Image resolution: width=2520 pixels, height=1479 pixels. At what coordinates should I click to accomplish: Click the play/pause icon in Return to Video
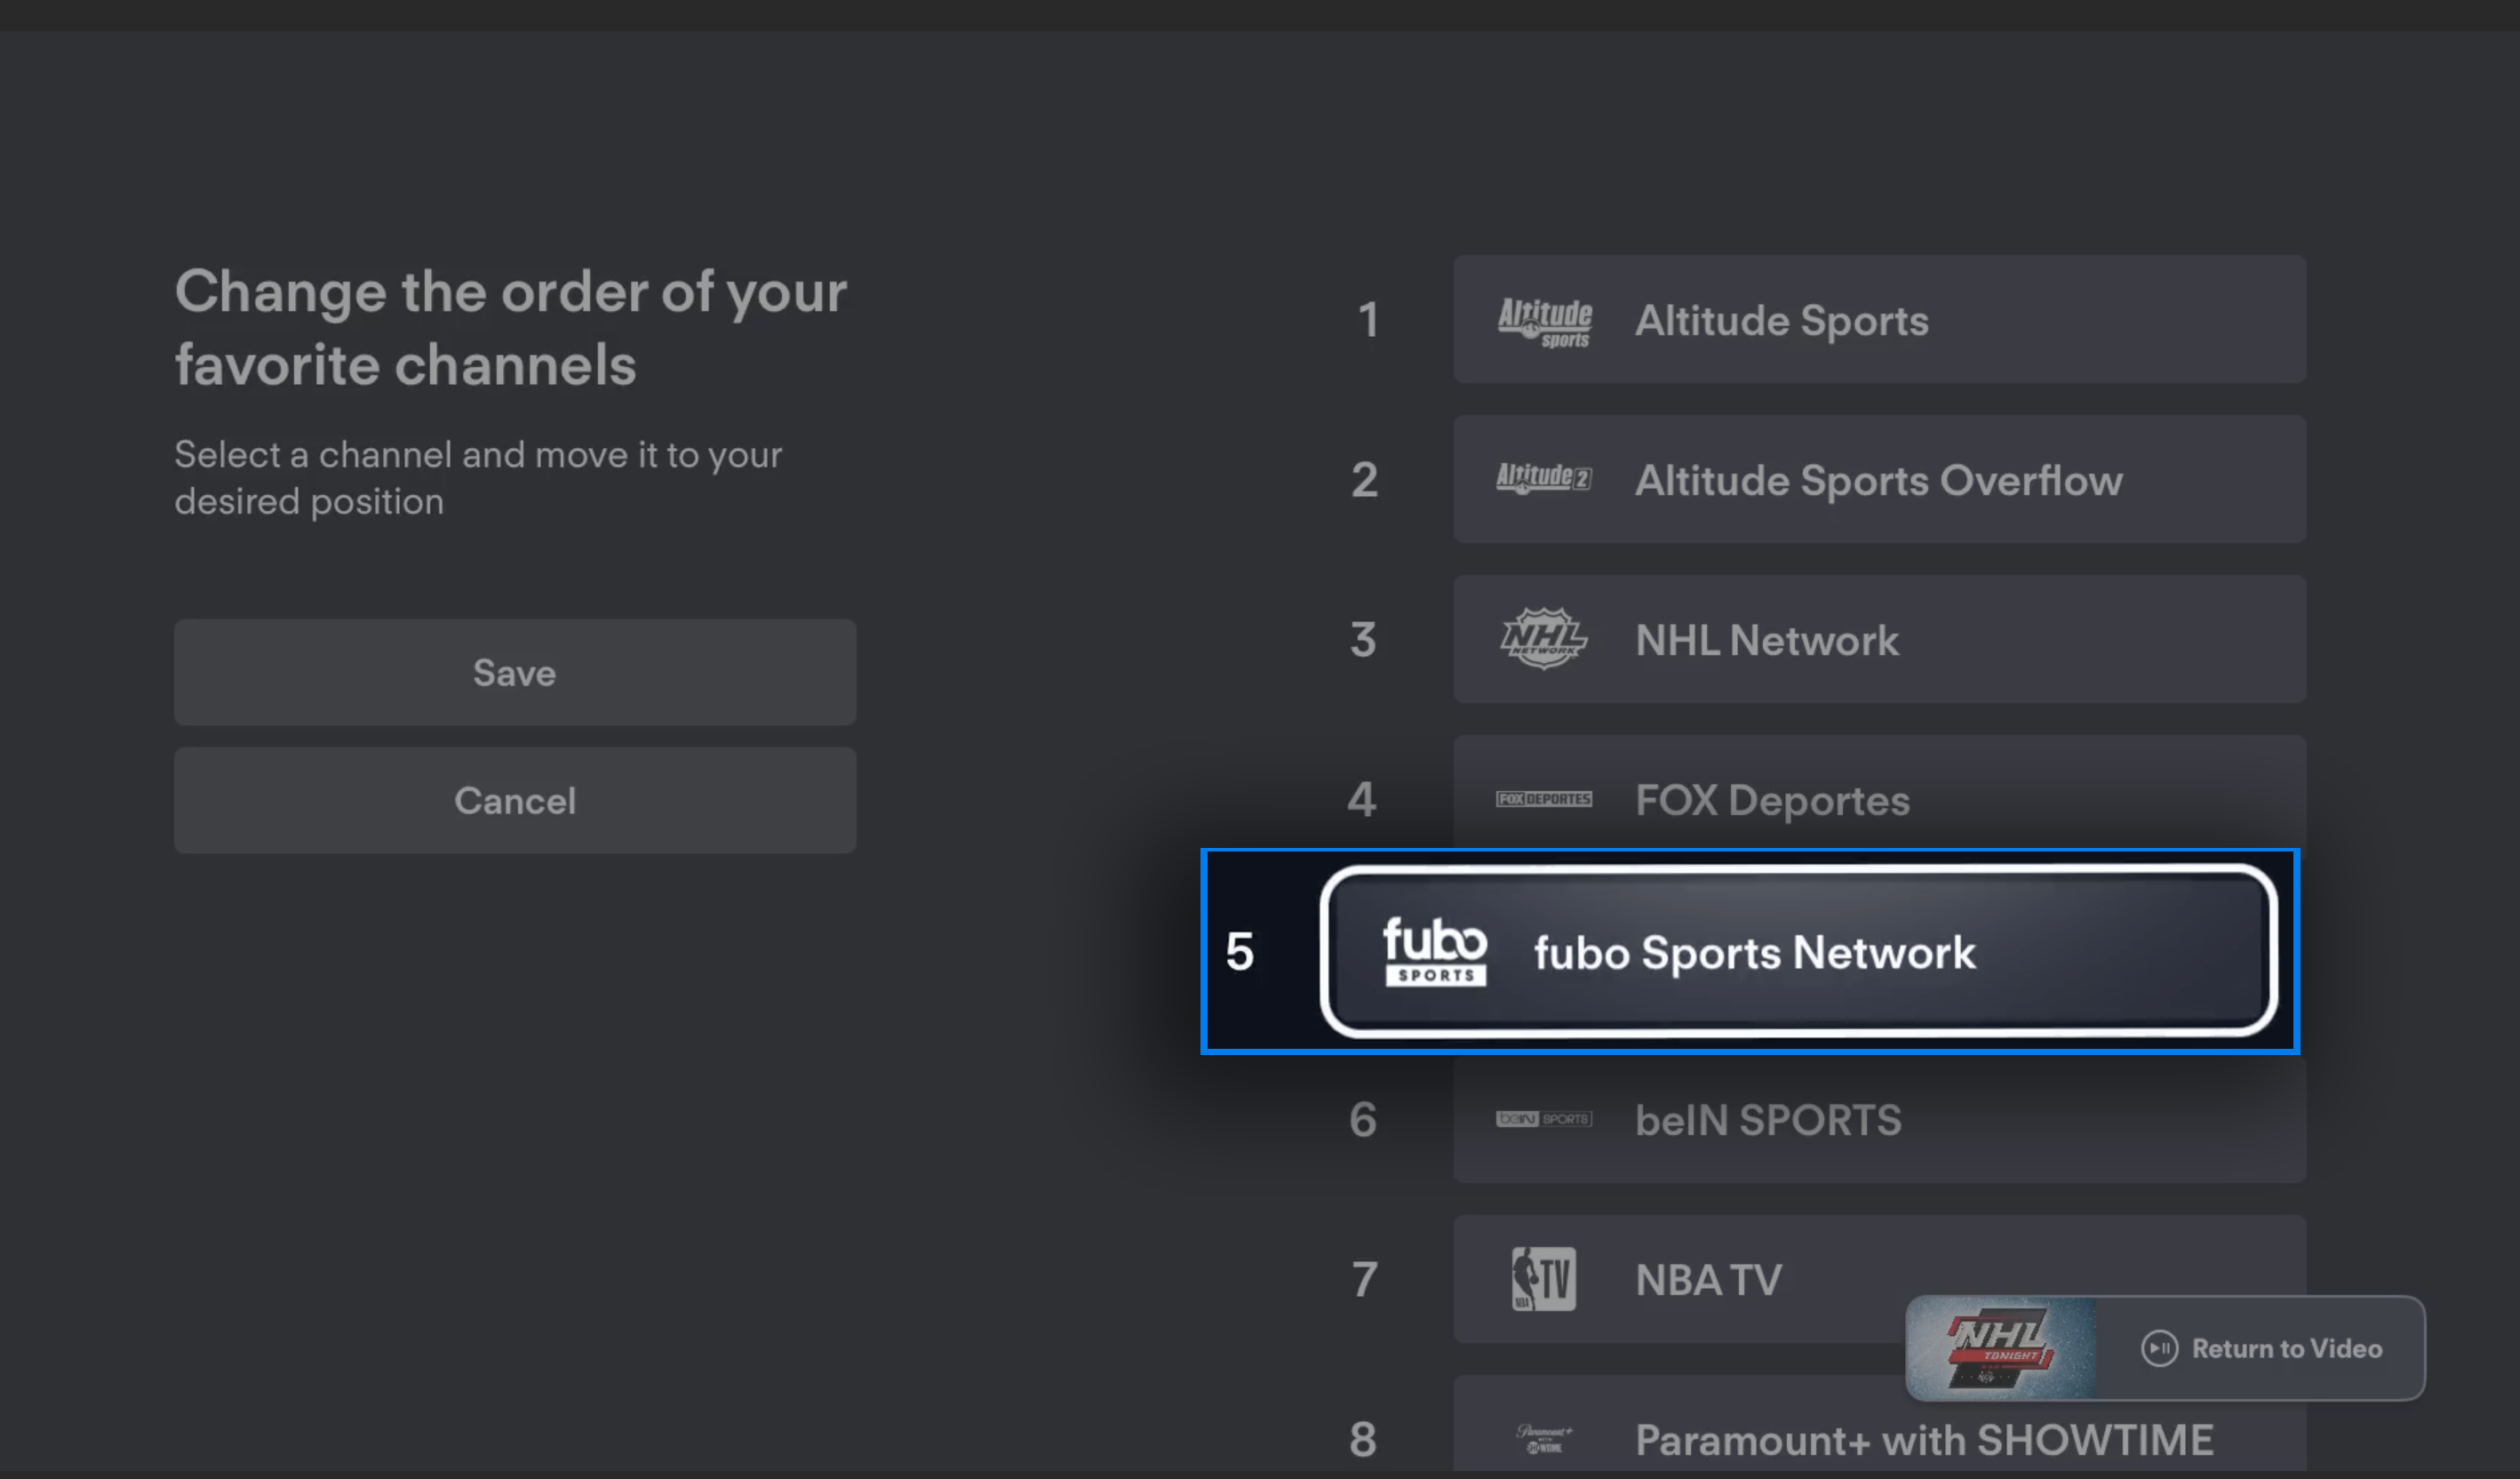pyautogui.click(x=2159, y=1348)
